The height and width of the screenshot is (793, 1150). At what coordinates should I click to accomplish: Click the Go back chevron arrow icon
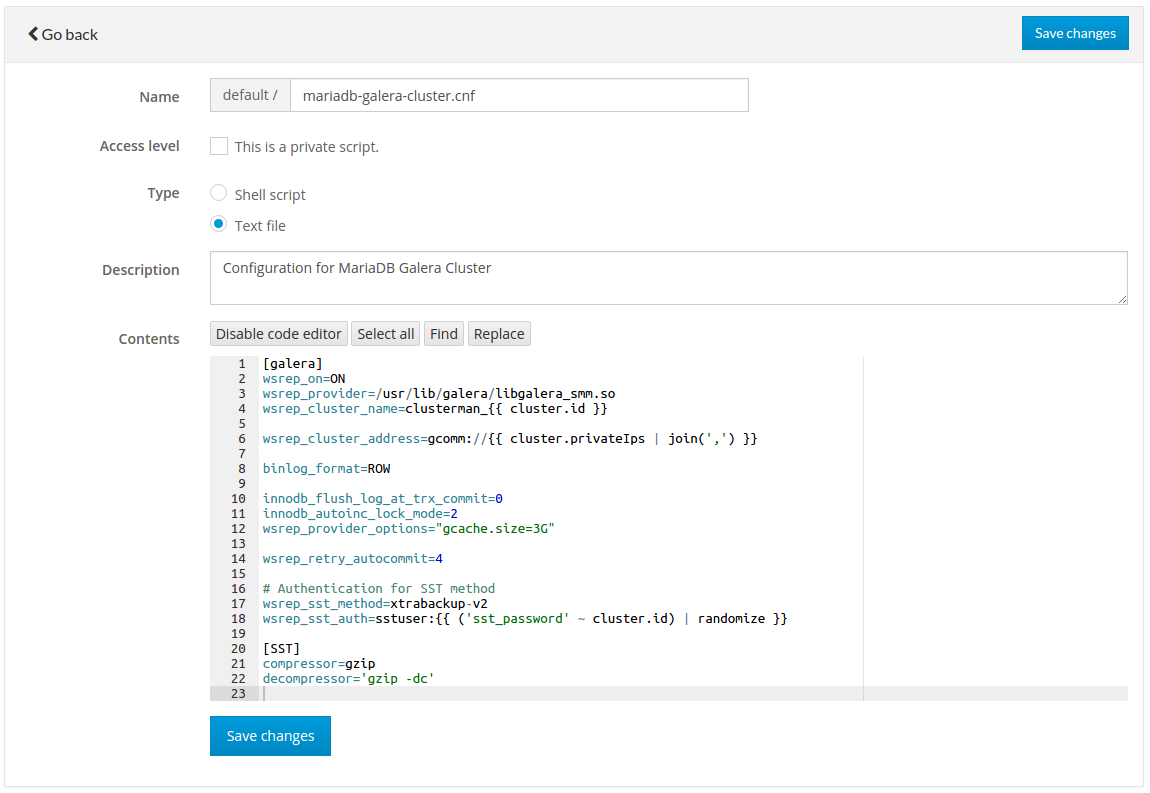33,34
